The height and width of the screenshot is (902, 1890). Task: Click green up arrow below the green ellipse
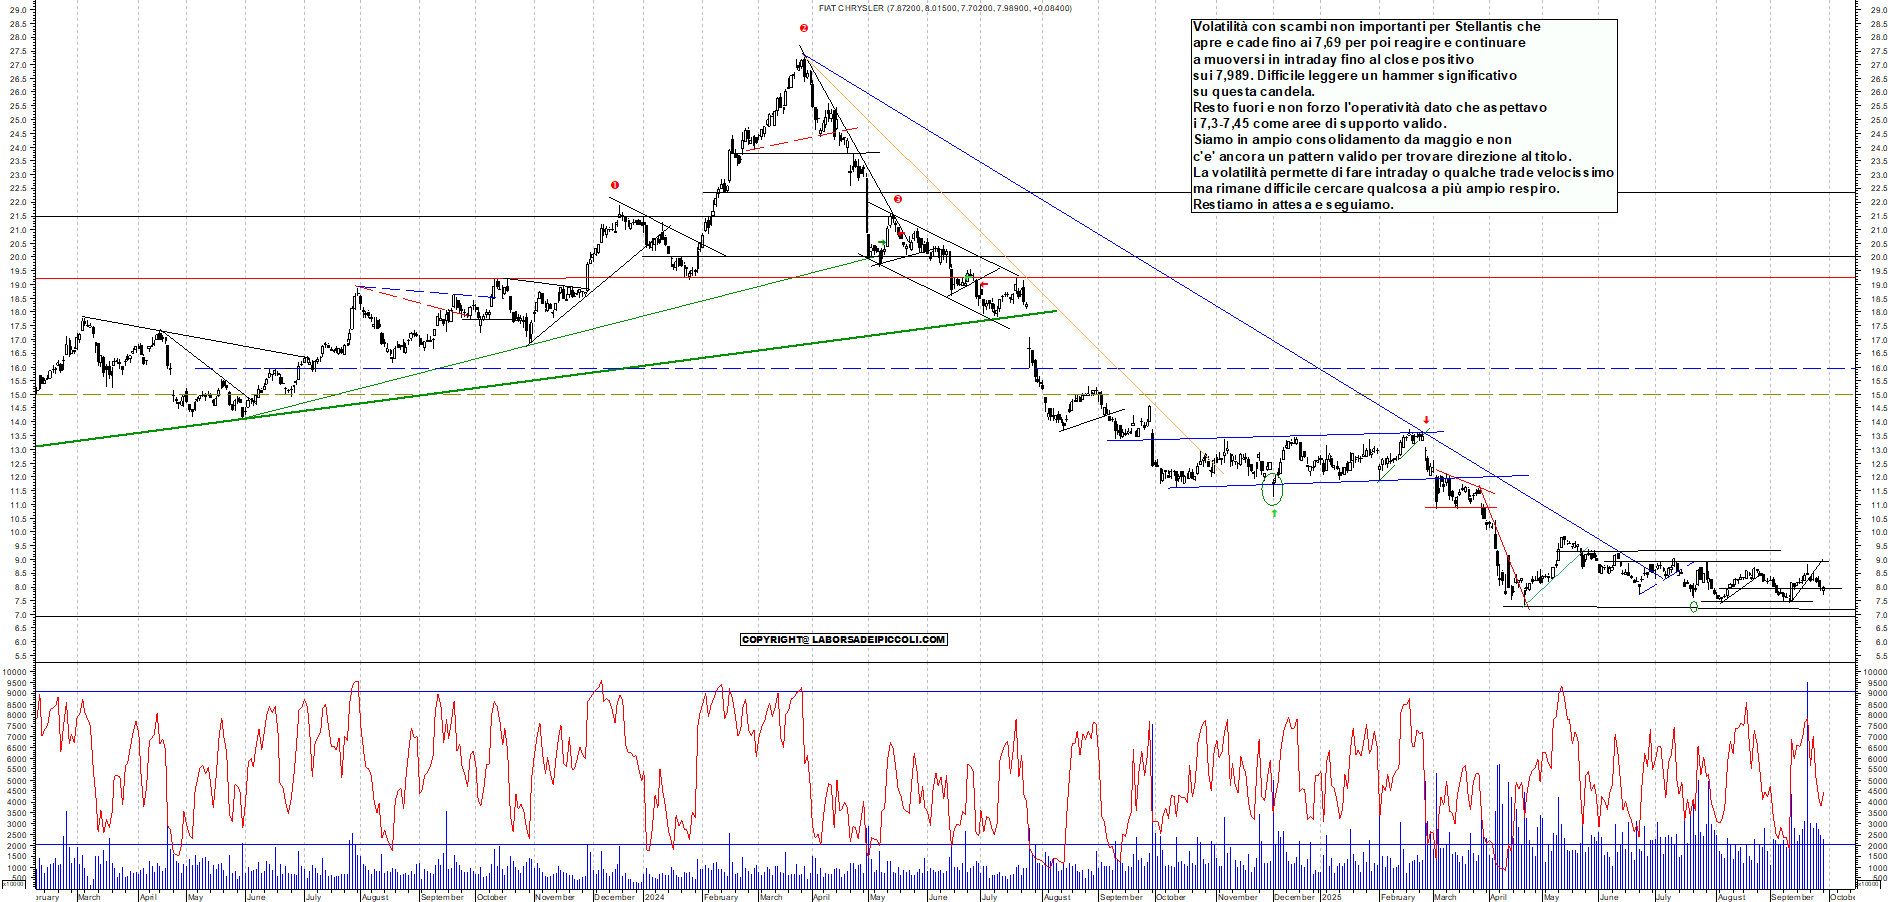click(1274, 513)
